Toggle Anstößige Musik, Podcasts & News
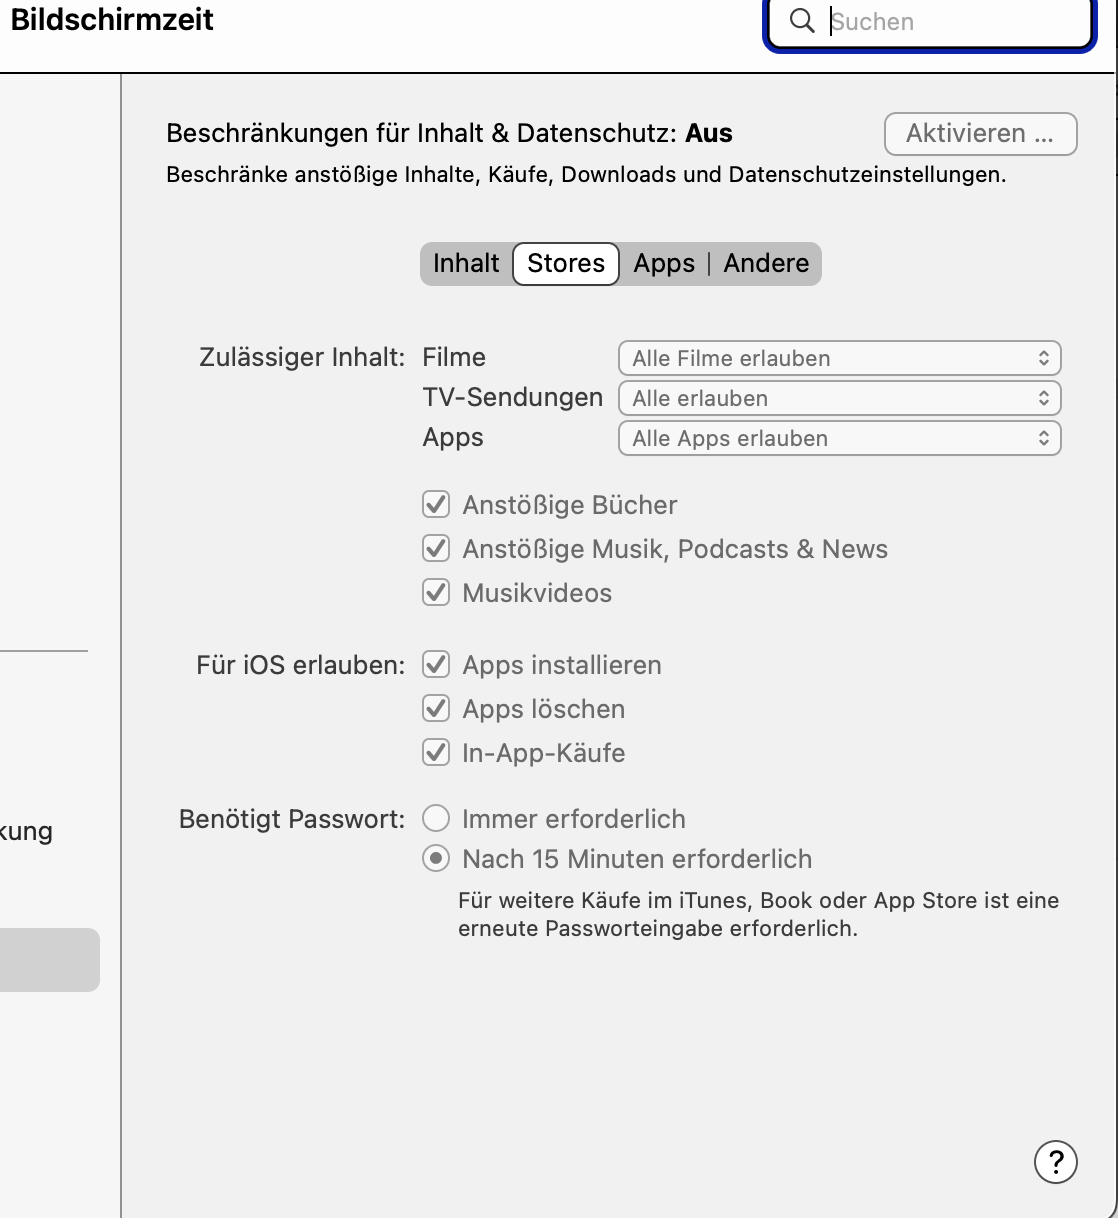 pos(436,549)
